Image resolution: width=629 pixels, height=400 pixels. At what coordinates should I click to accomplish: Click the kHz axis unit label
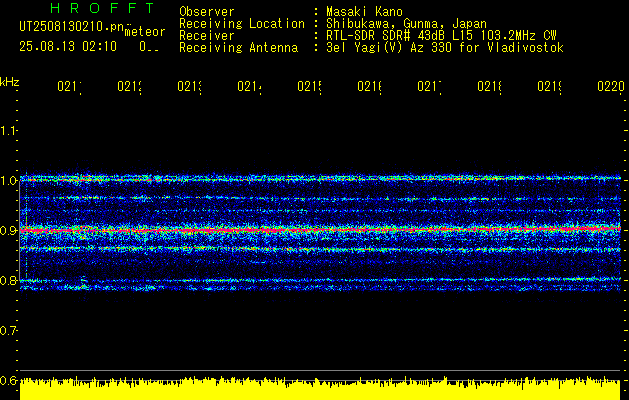(9, 82)
